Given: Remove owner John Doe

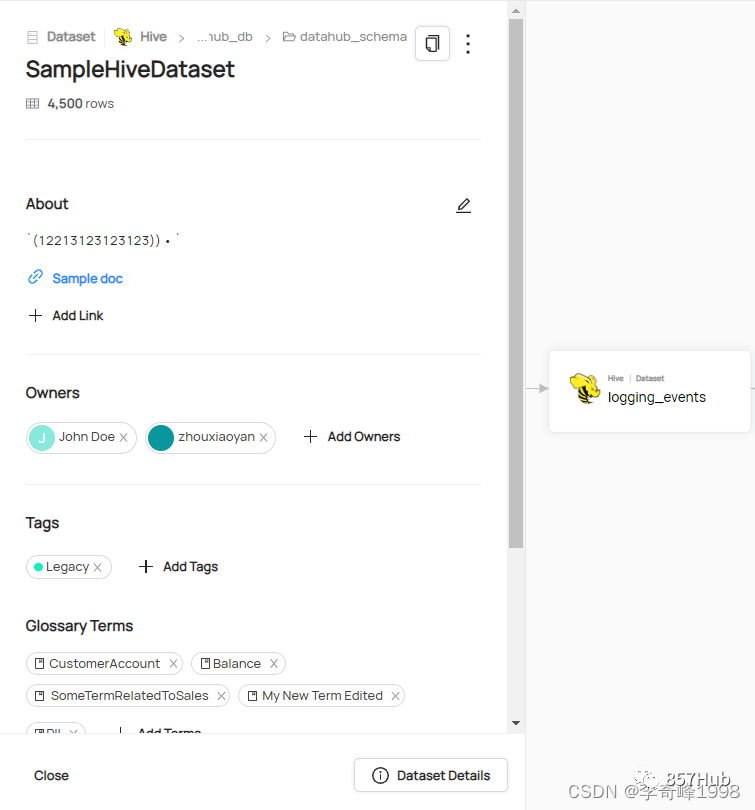Looking at the screenshot, I should (124, 438).
